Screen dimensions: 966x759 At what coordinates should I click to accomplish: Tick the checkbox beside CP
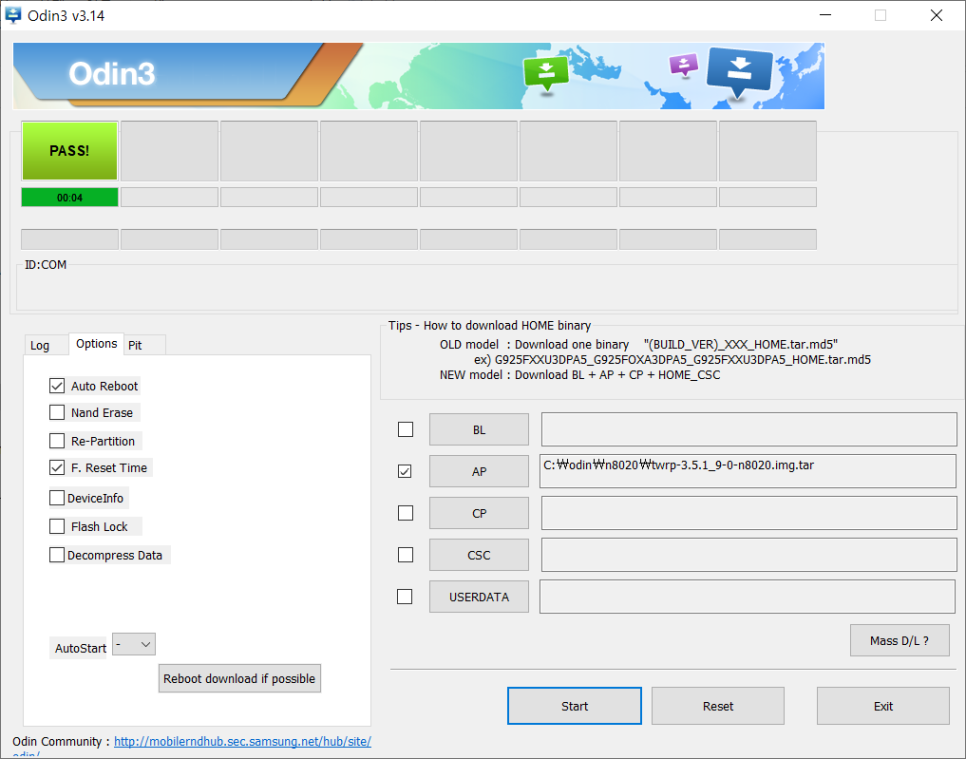point(405,513)
